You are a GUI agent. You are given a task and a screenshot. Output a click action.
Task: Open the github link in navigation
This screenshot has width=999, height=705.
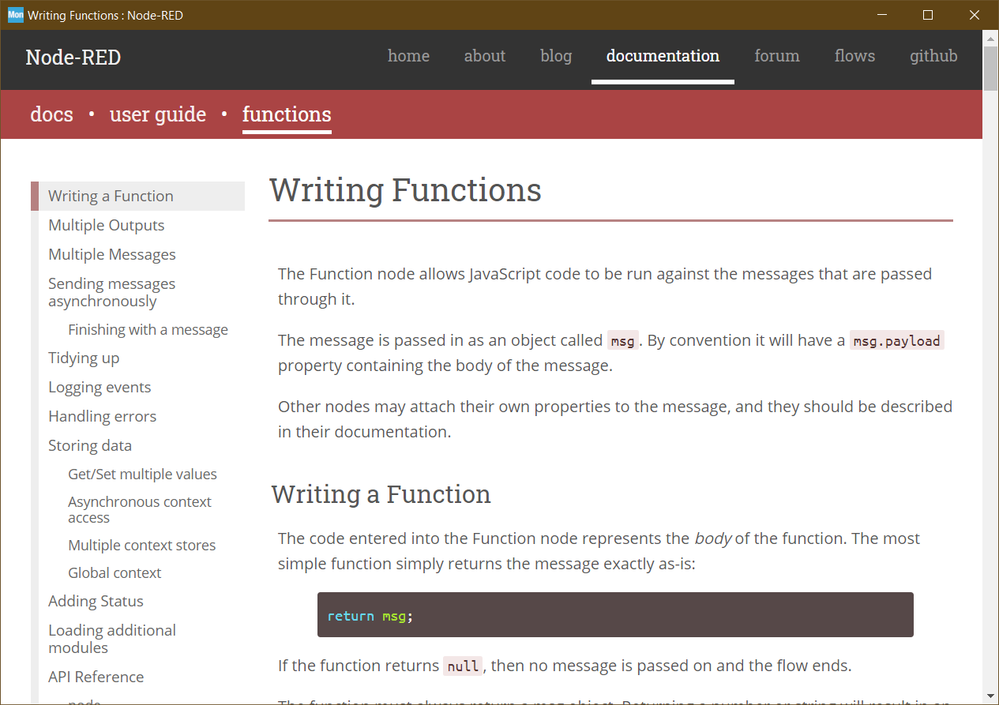pyautogui.click(x=933, y=56)
